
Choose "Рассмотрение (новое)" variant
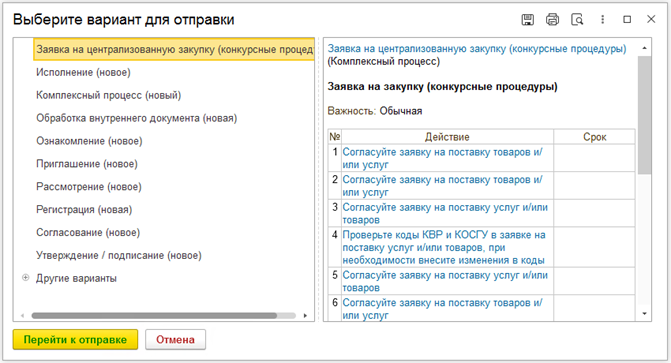click(x=89, y=187)
